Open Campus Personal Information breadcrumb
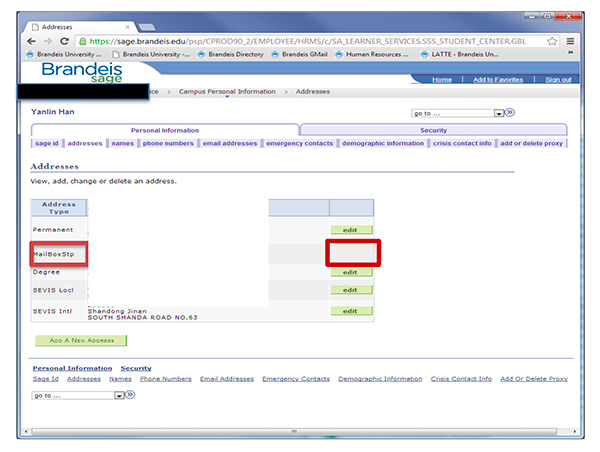Screen dimensions: 600x452 pyautogui.click(x=227, y=91)
